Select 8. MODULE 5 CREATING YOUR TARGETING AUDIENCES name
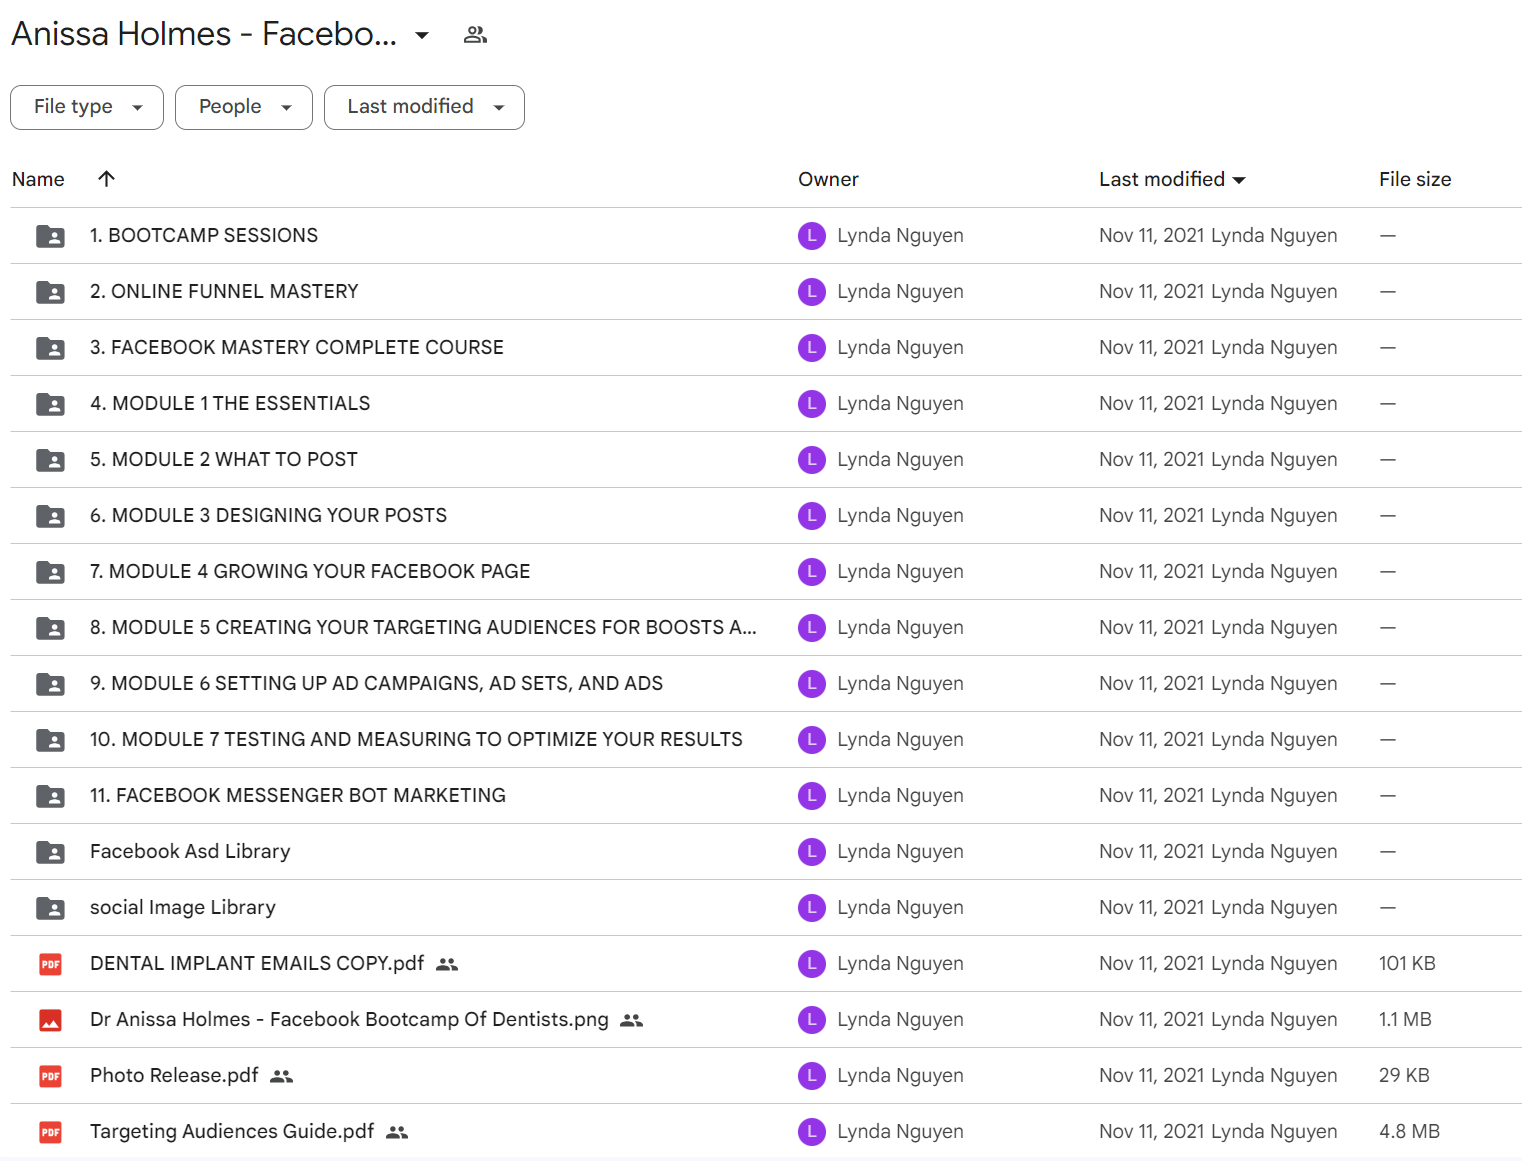The image size is (1522, 1161). click(x=423, y=627)
